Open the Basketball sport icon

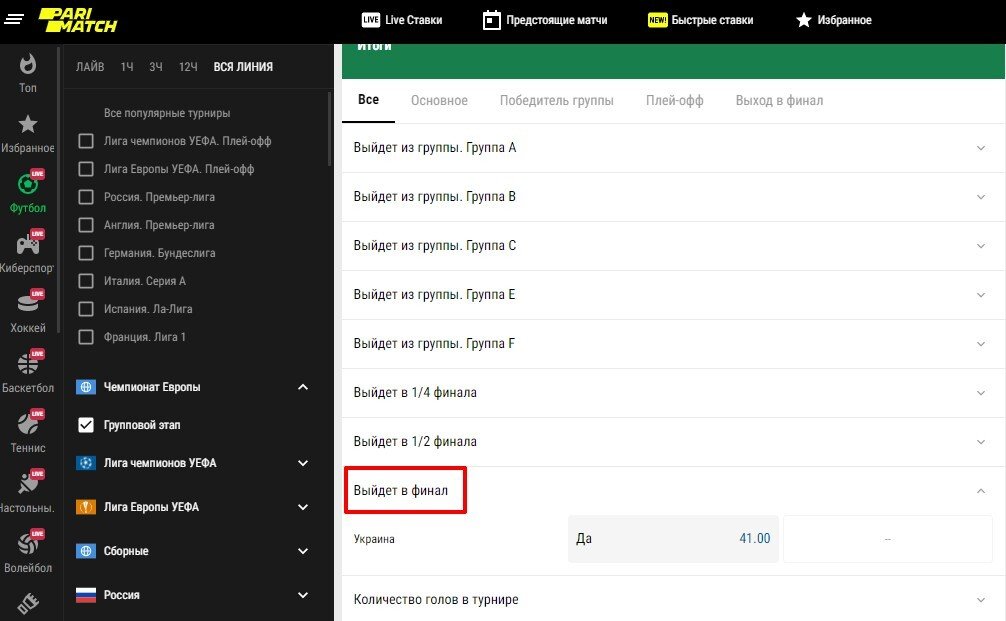tap(28, 367)
